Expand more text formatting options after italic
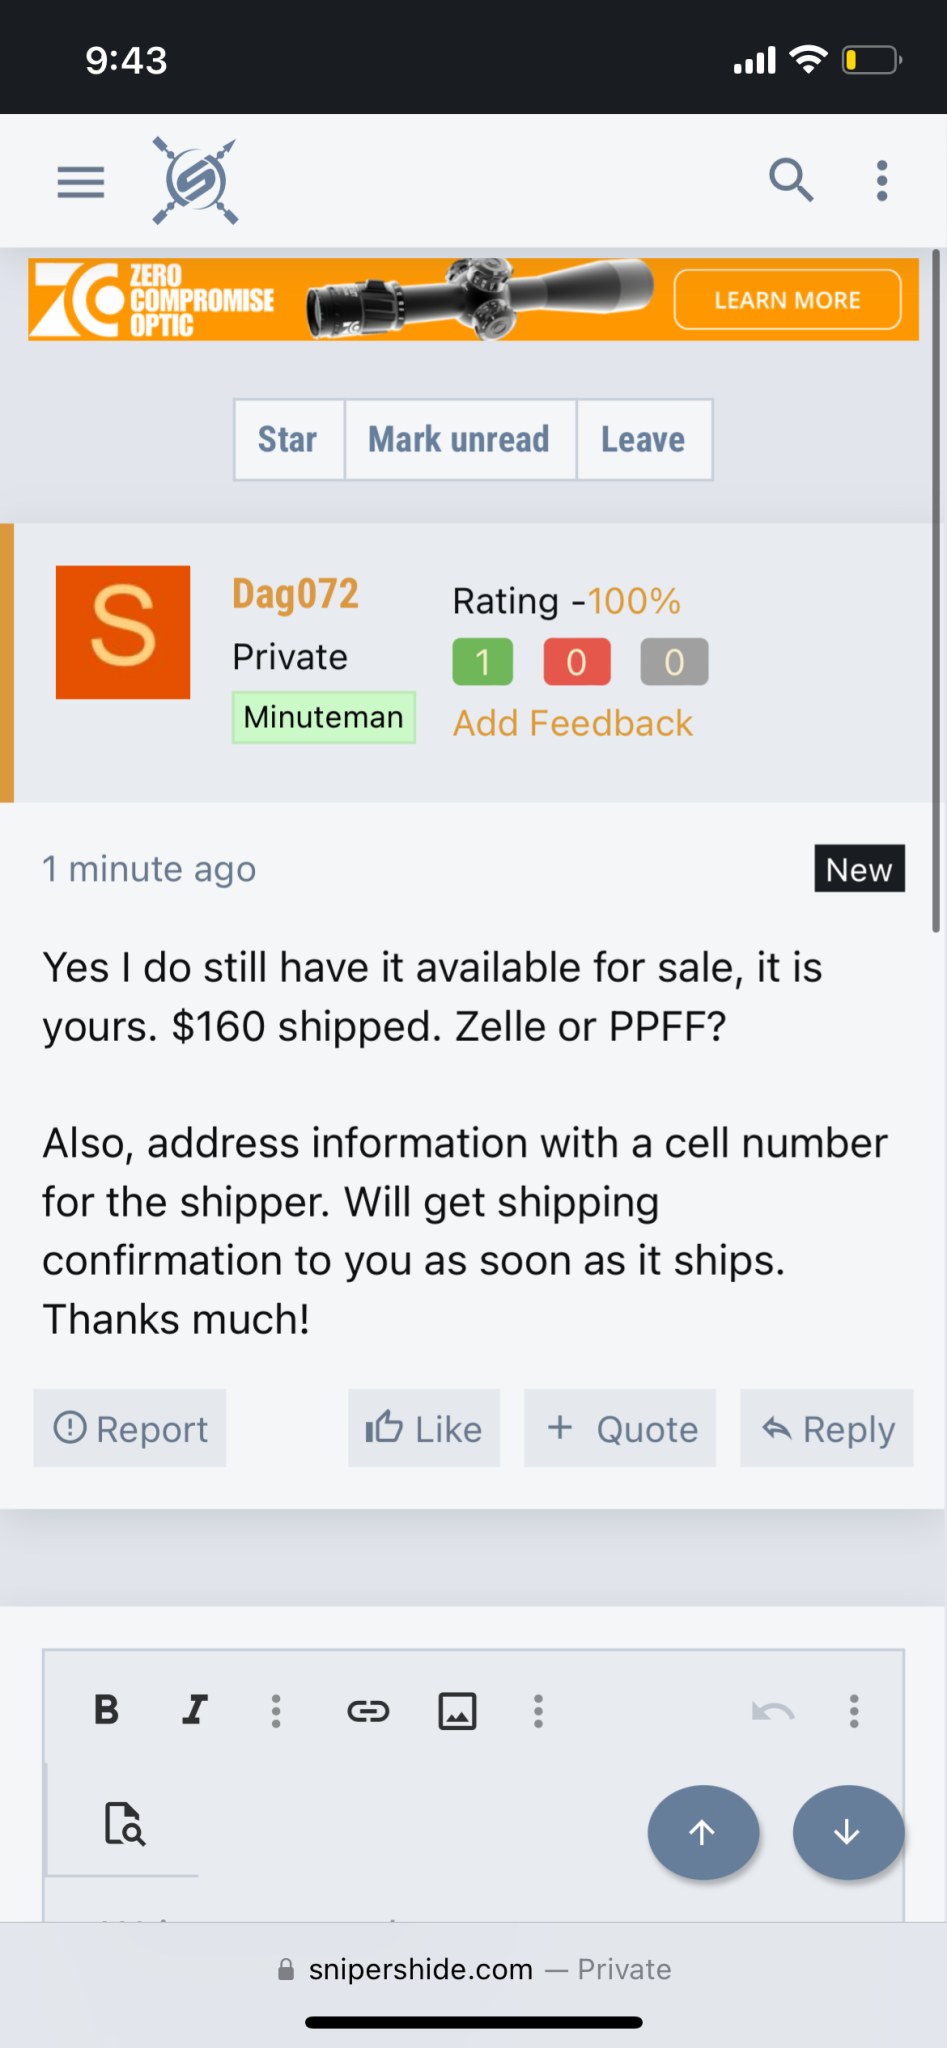Viewport: 947px width, 2048px height. (x=276, y=1711)
